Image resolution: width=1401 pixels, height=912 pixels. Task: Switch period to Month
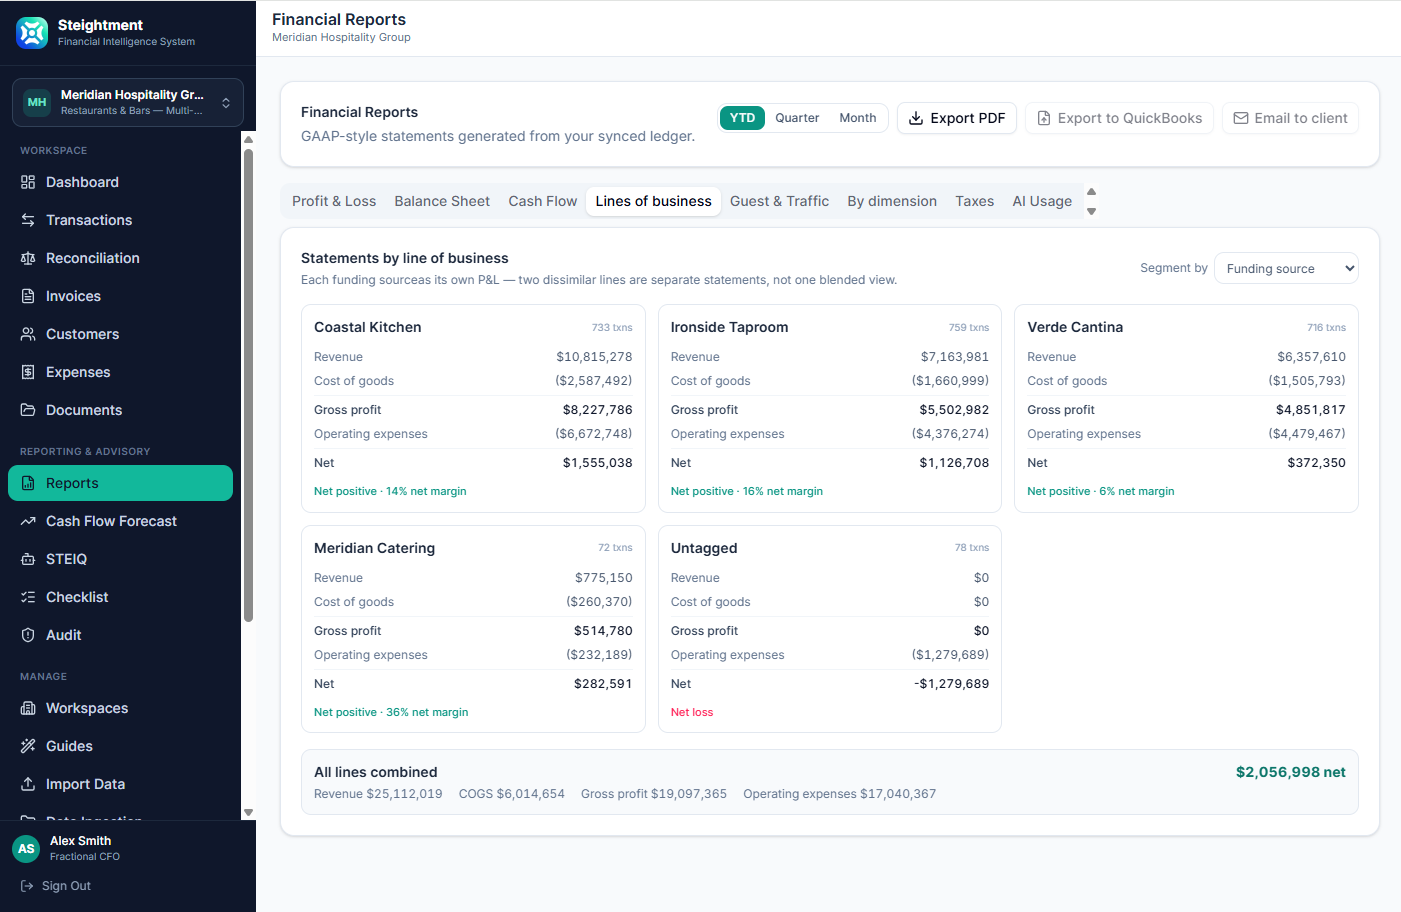tap(858, 118)
